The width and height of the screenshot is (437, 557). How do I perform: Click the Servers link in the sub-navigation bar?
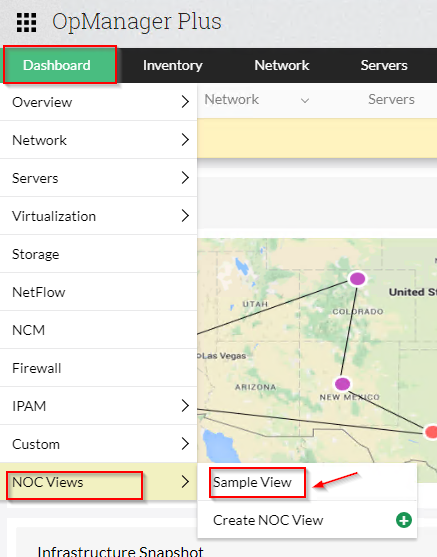pos(391,99)
